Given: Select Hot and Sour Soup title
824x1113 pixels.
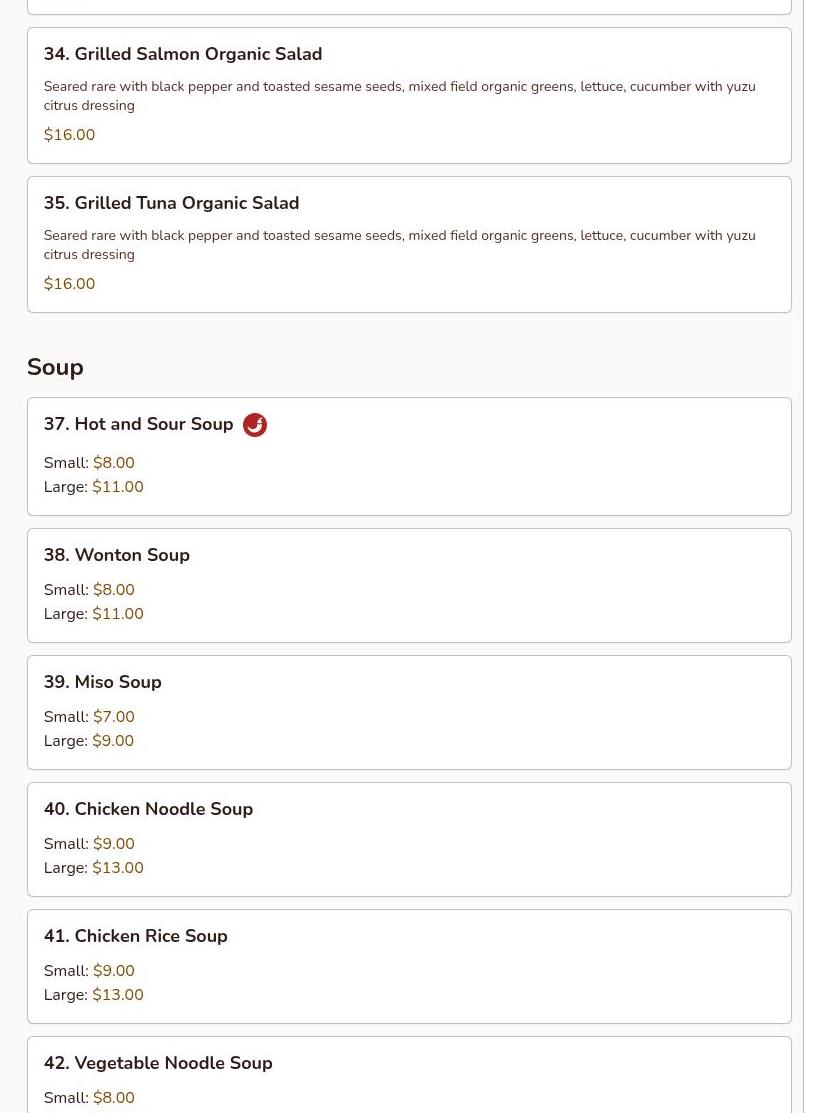Looking at the screenshot, I should click(x=138, y=424).
